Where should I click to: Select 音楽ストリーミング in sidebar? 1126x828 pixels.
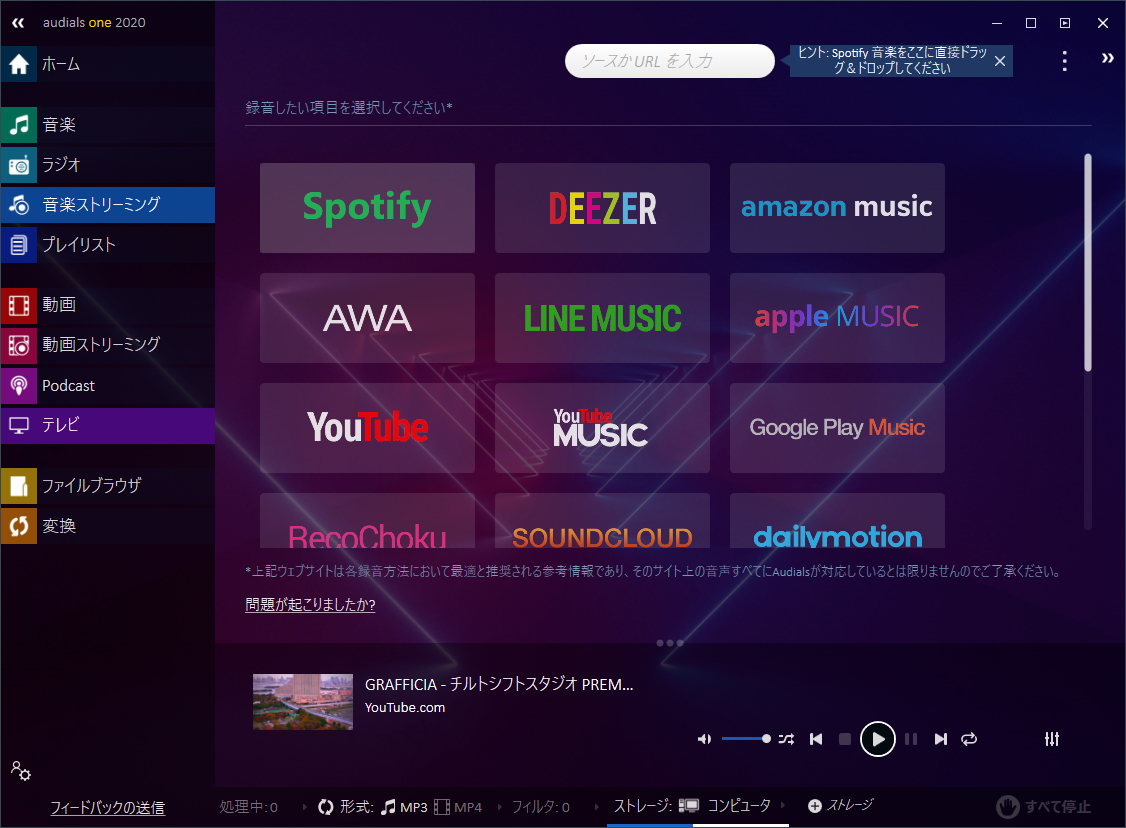click(x=108, y=205)
